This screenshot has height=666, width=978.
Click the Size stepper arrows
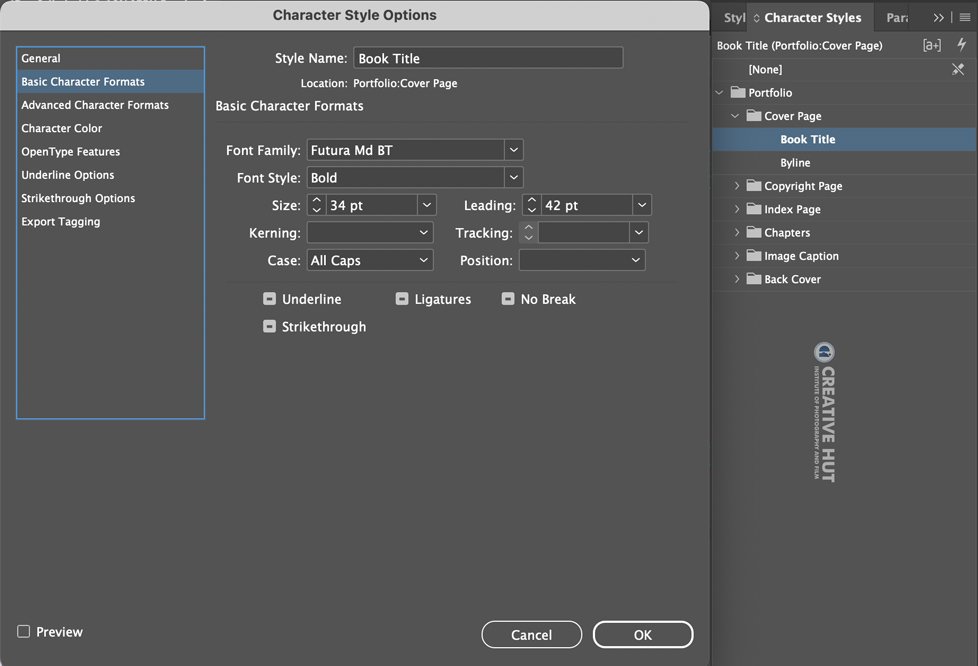pos(317,205)
